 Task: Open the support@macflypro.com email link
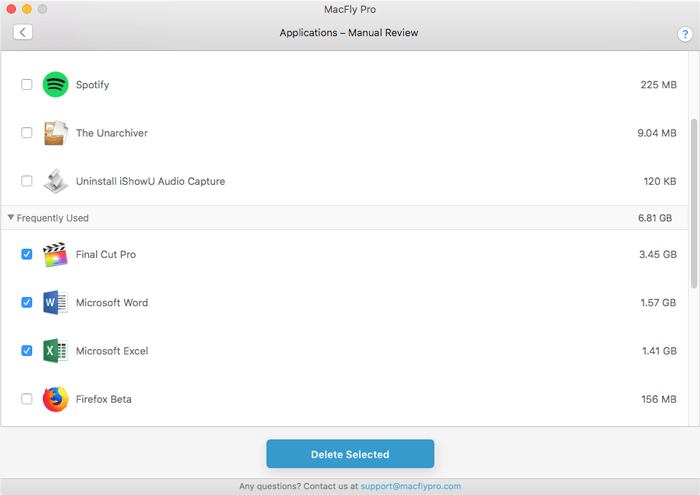pyautogui.click(x=411, y=486)
